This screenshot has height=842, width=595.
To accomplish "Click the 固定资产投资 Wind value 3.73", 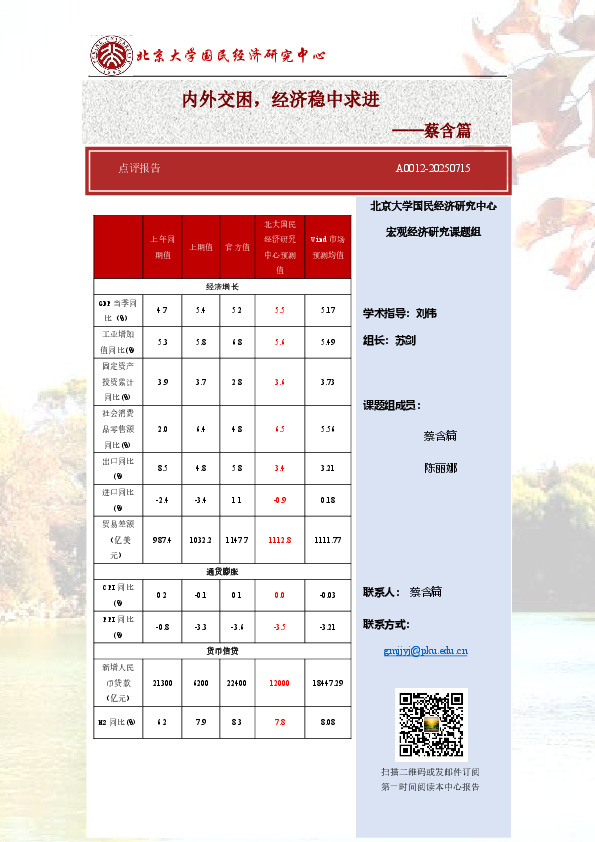I will [328, 382].
